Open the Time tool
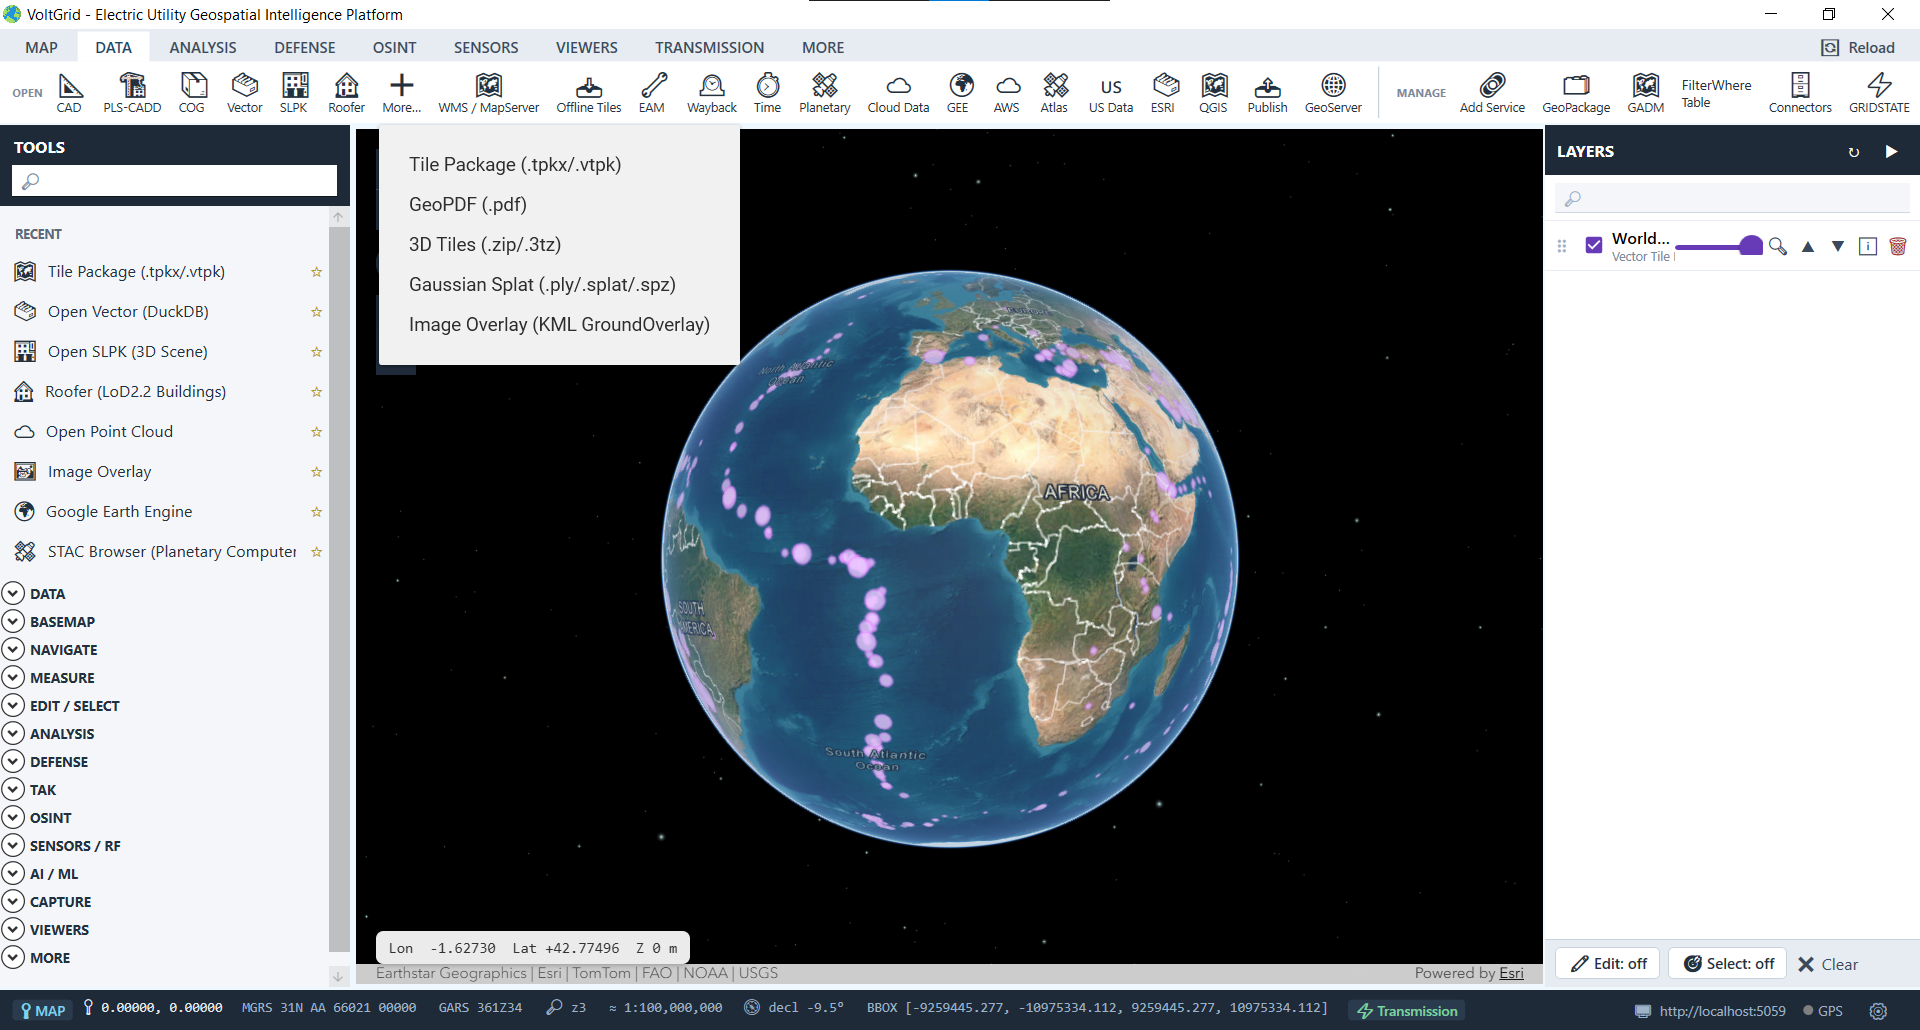The height and width of the screenshot is (1030, 1920). coord(768,93)
